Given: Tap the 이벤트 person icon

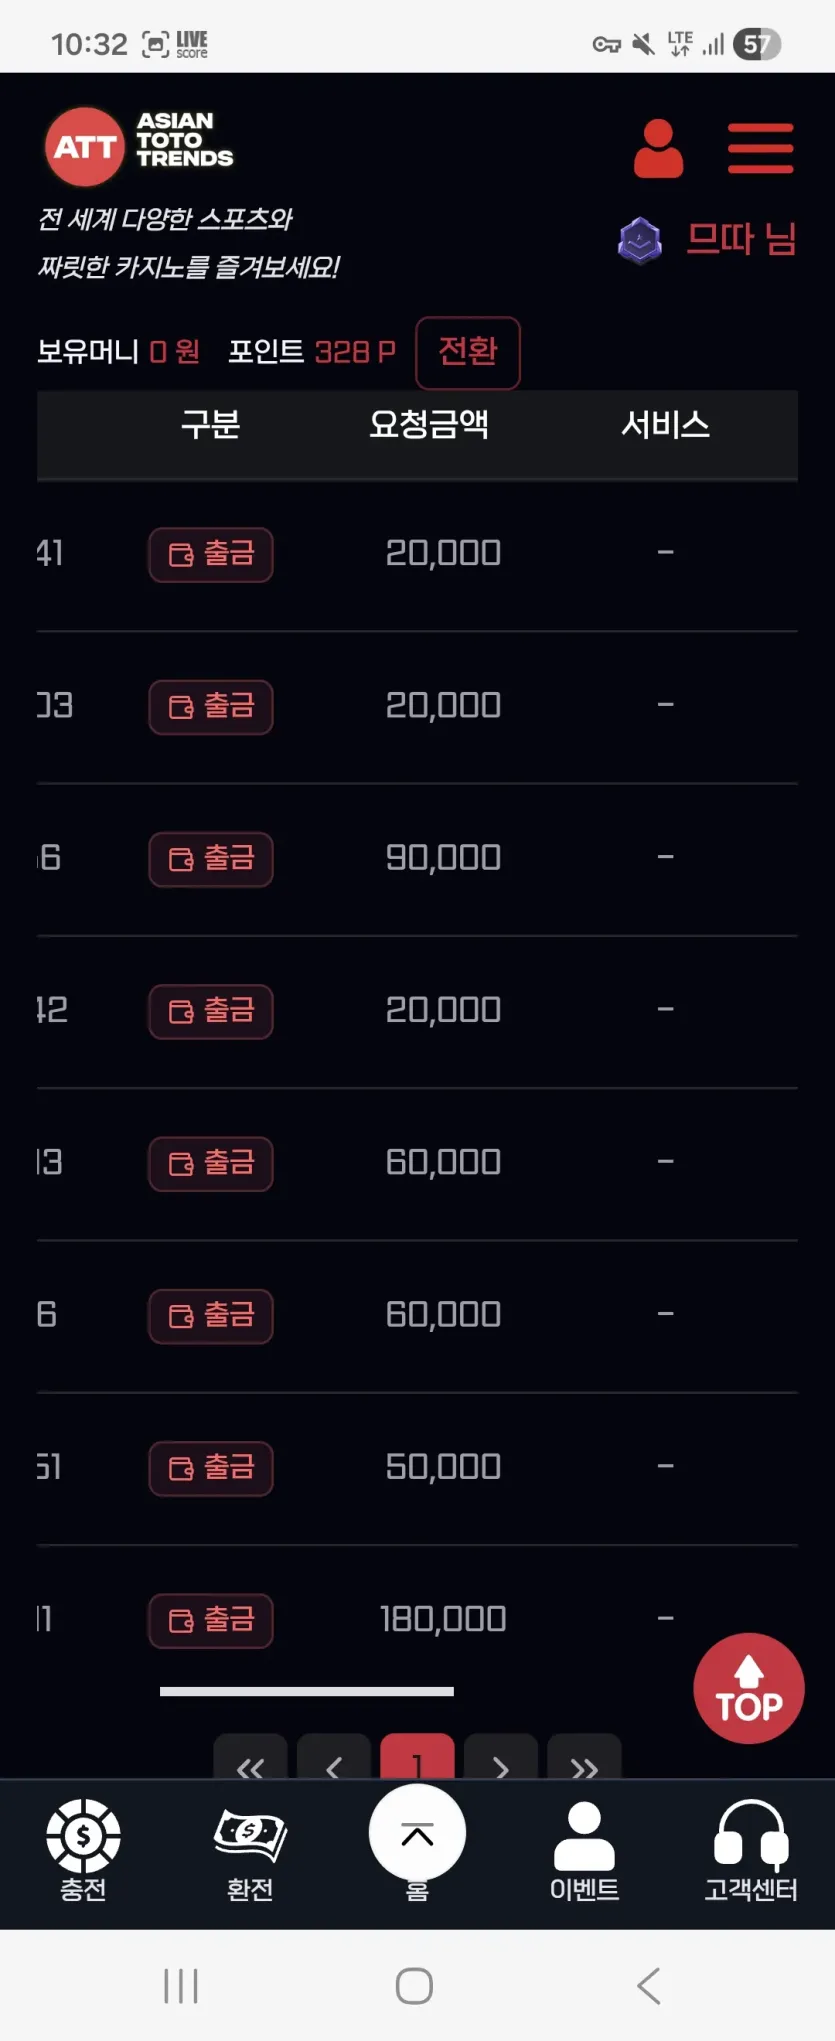Looking at the screenshot, I should pyautogui.click(x=584, y=1836).
